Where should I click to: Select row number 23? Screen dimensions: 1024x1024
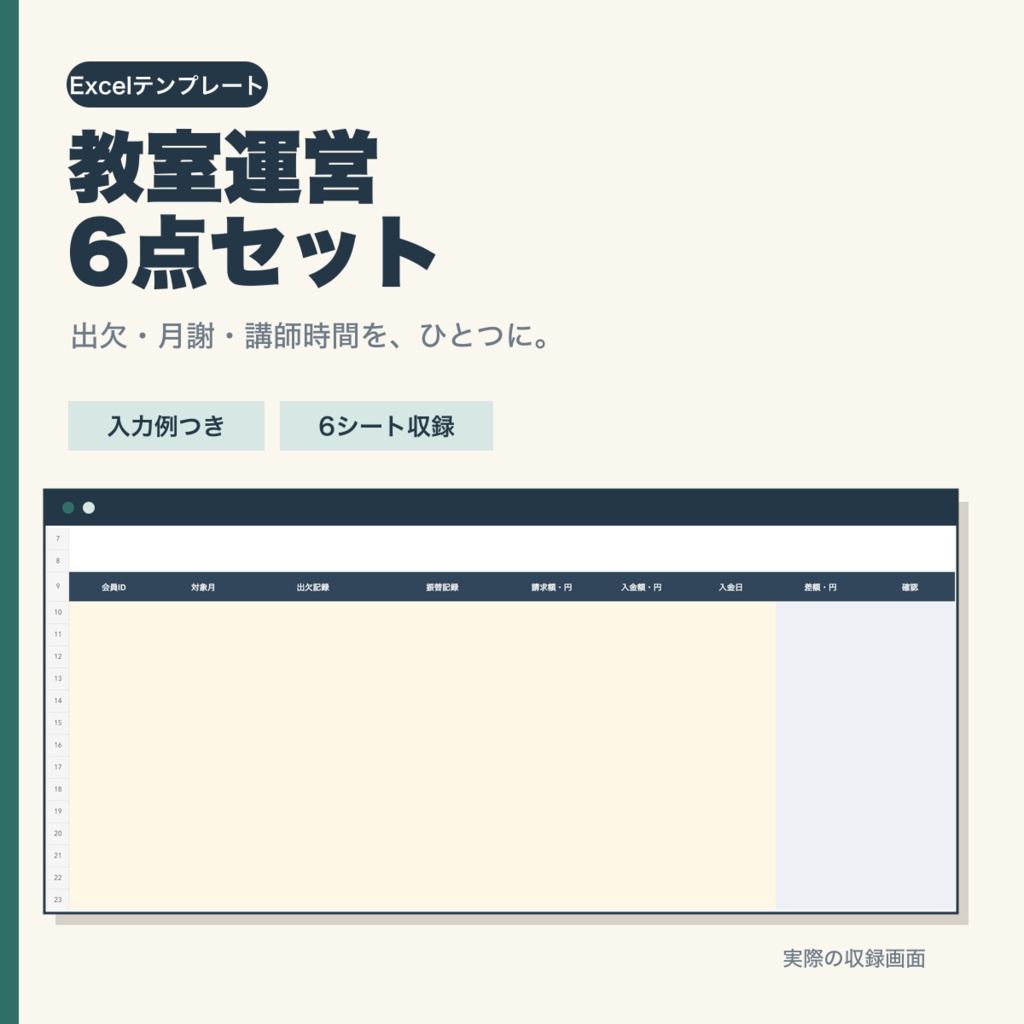tap(58, 900)
